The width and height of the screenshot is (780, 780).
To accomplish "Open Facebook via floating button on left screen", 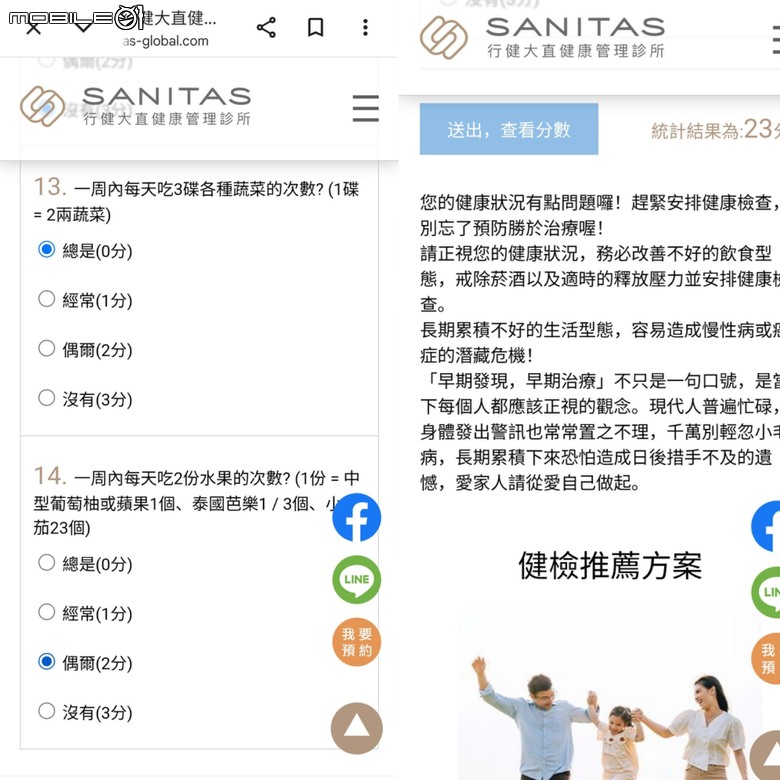I will click(x=357, y=517).
